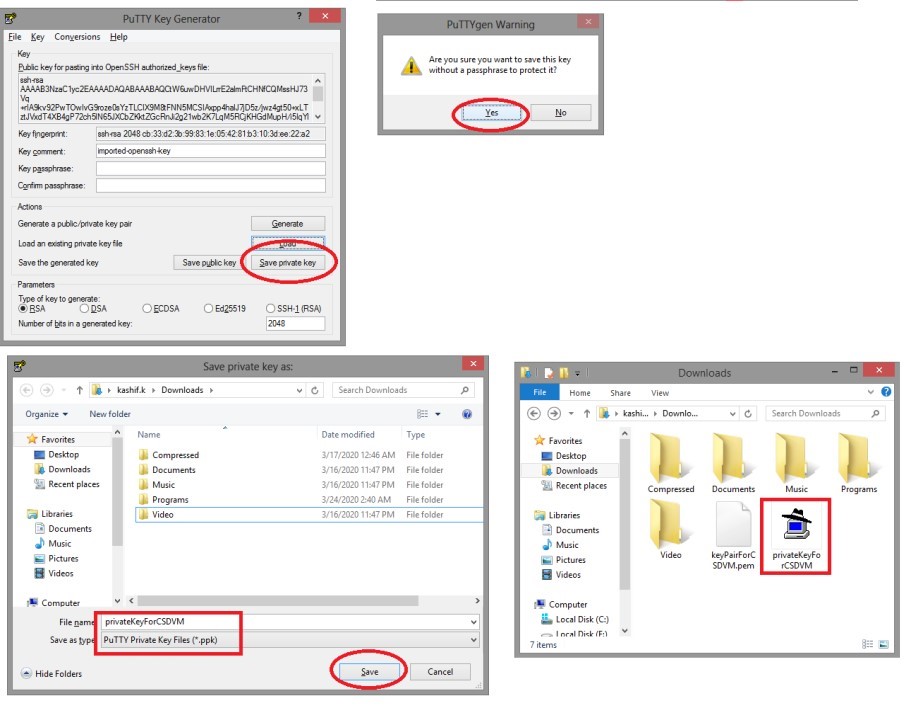Select Documents folder in Save dialog list
The image size is (923, 708).
174,470
